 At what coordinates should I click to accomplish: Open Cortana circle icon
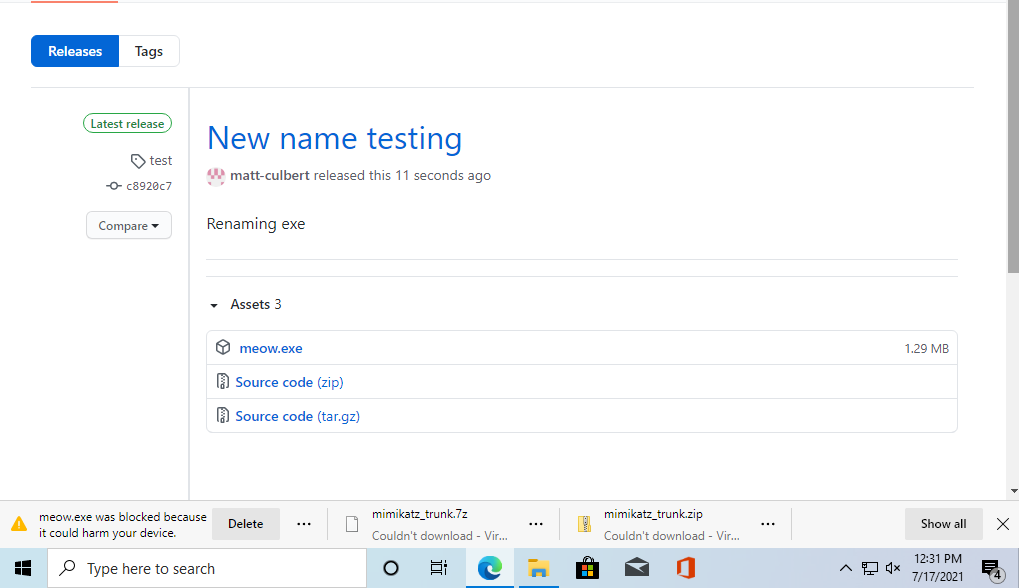tap(391, 569)
